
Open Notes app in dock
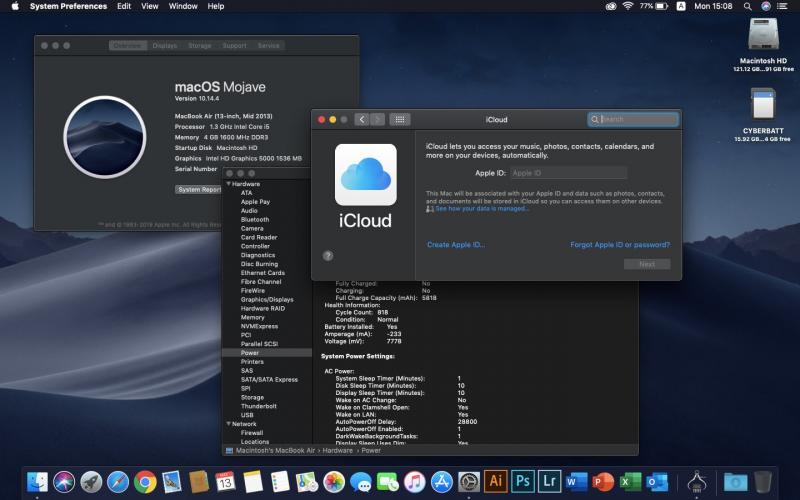(253, 482)
